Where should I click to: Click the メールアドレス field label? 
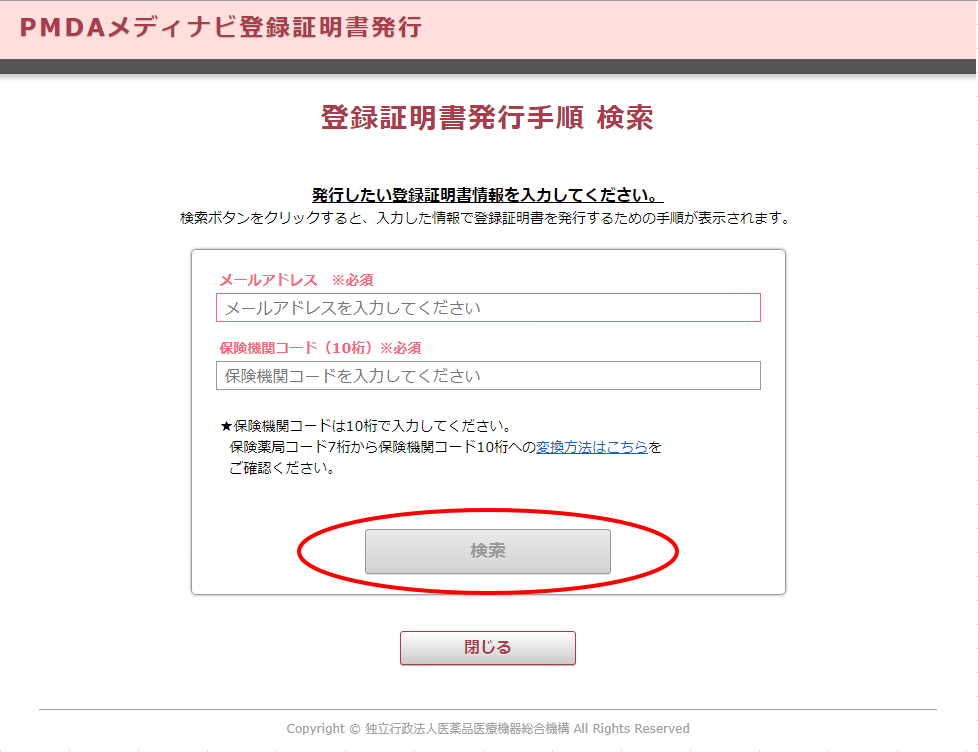click(x=270, y=280)
